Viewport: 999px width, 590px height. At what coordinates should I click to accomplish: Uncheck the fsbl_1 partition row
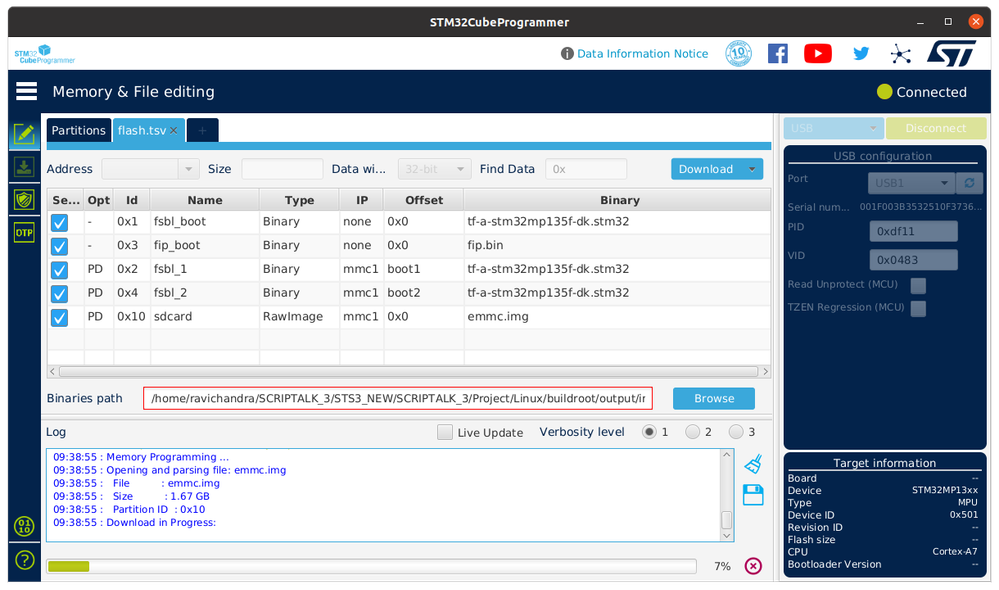click(59, 270)
